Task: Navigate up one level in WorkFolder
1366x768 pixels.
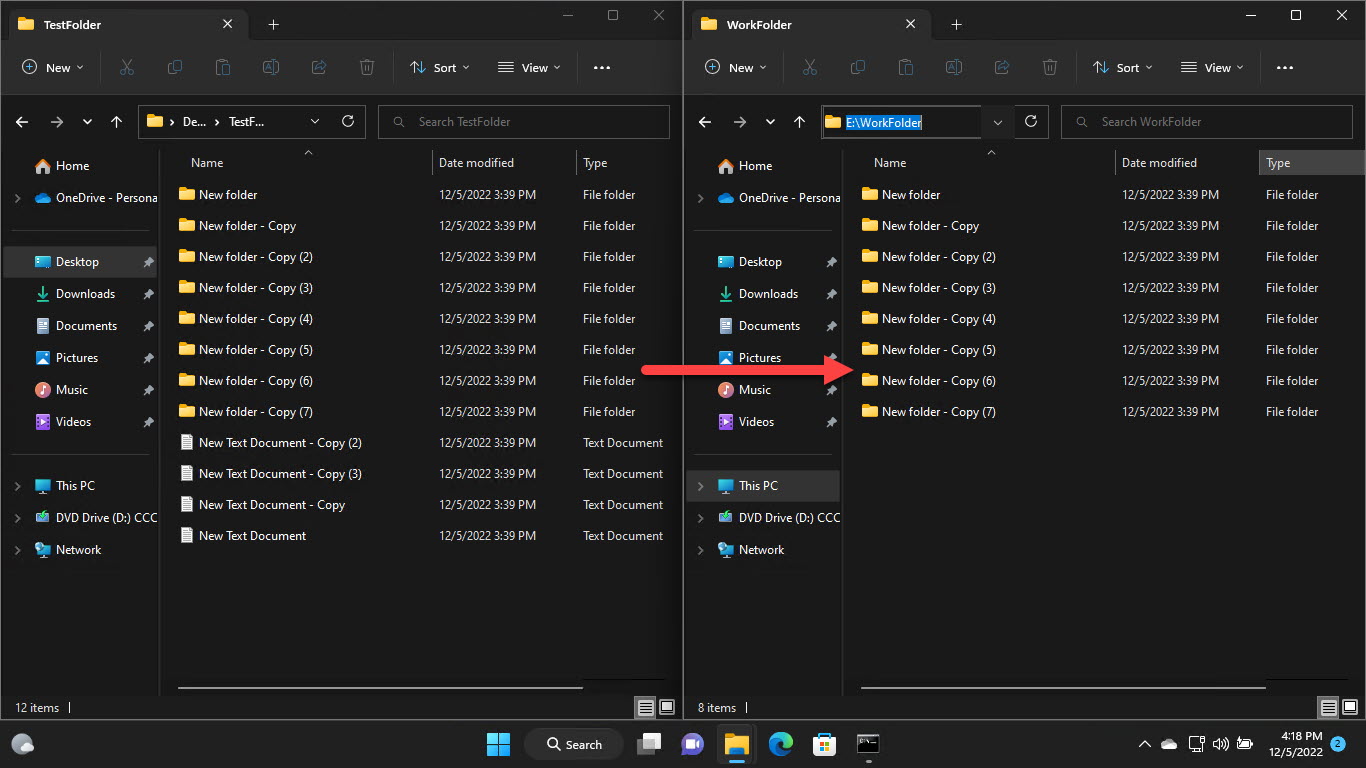Action: click(x=799, y=121)
